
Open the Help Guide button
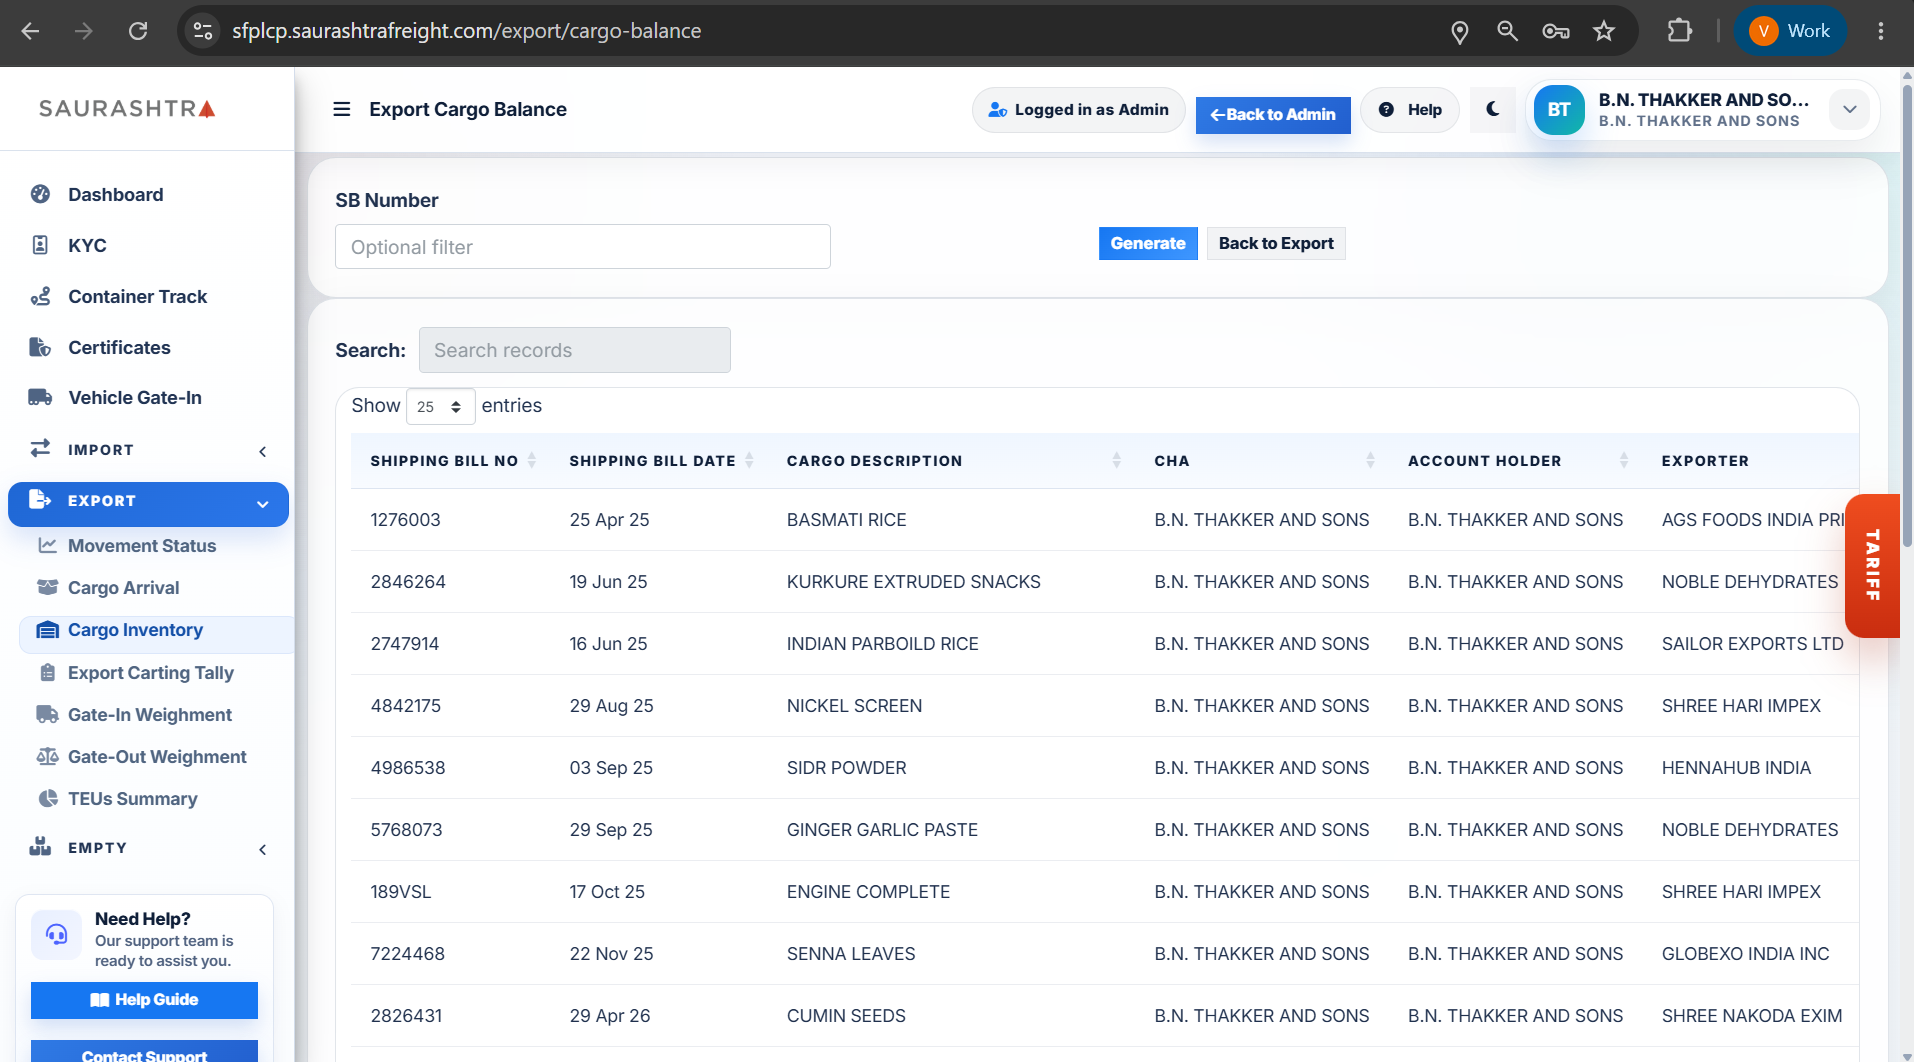tap(144, 1000)
